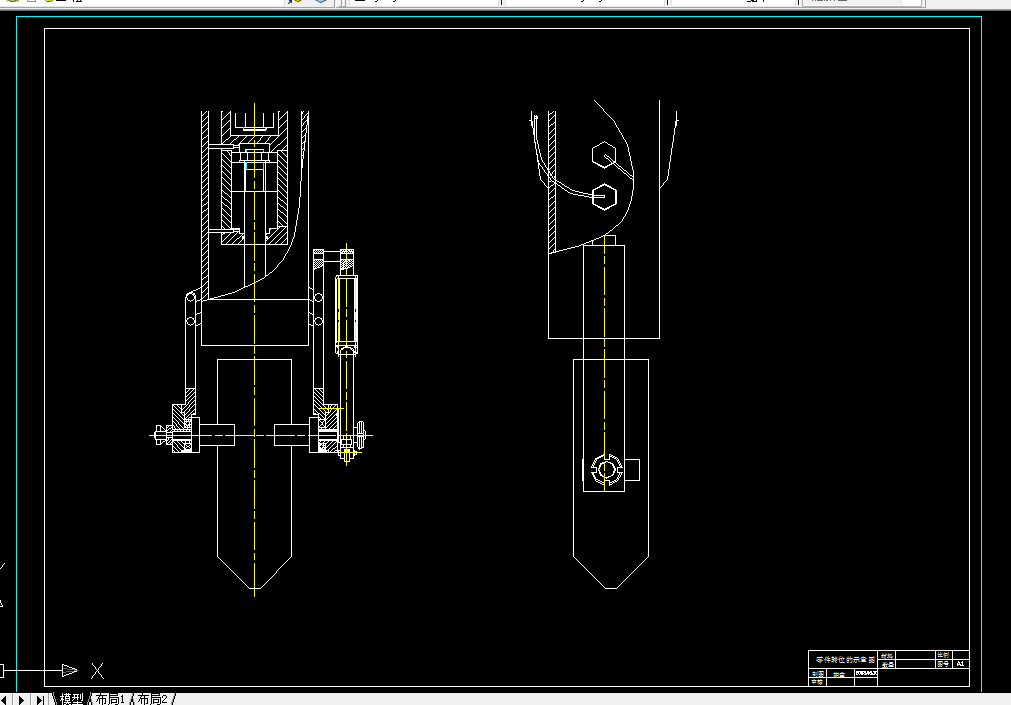Screen dimensions: 1011x705
Task: Click the scroll-tabs-left arrow
Action: click(x=5, y=699)
